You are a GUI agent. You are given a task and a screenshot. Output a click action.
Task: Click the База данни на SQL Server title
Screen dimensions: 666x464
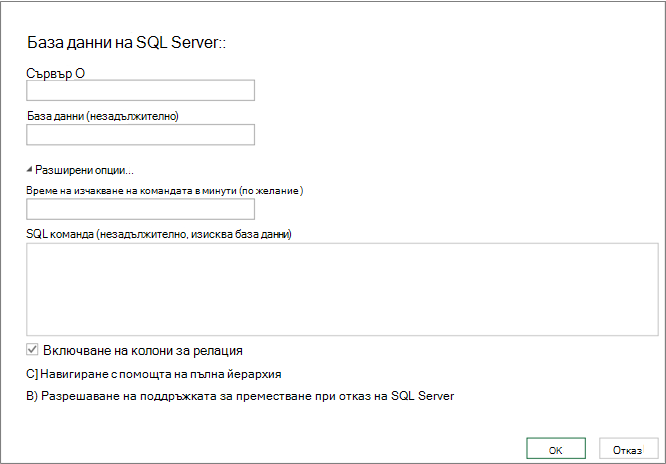point(126,43)
